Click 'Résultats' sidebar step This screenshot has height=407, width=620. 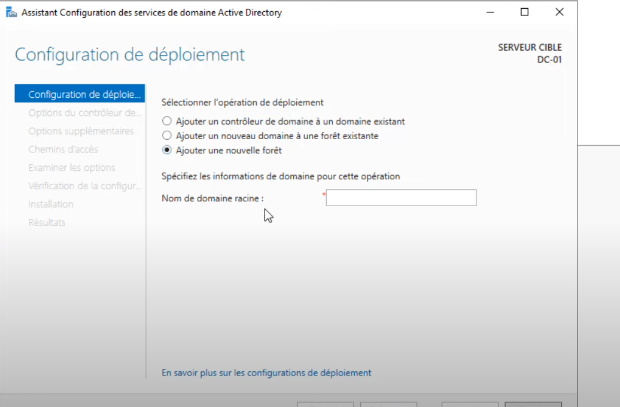click(47, 222)
